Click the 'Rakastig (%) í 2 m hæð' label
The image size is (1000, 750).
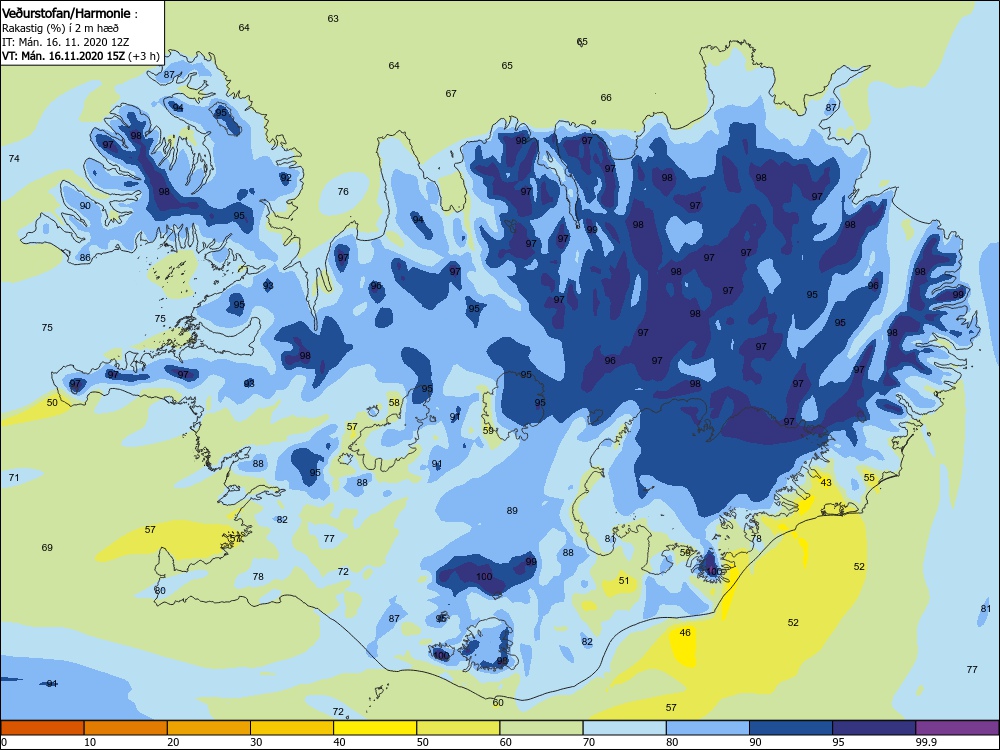[60, 28]
